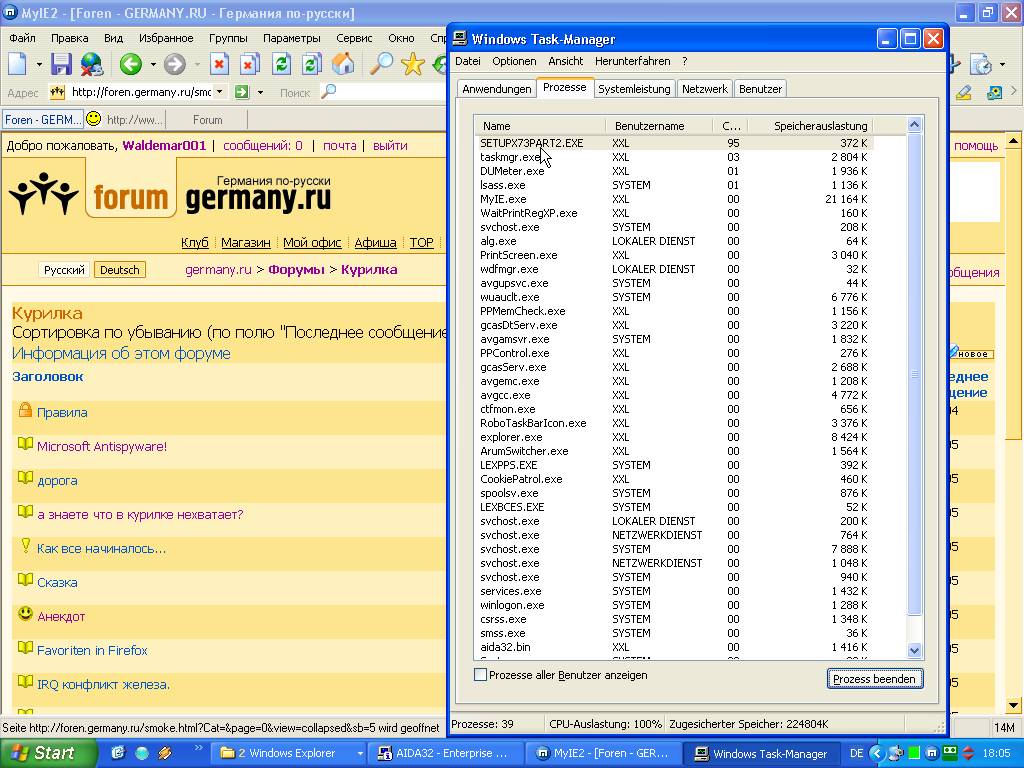Click the 'Prozess beenden' button
This screenshot has height=768, width=1024.
tap(874, 679)
